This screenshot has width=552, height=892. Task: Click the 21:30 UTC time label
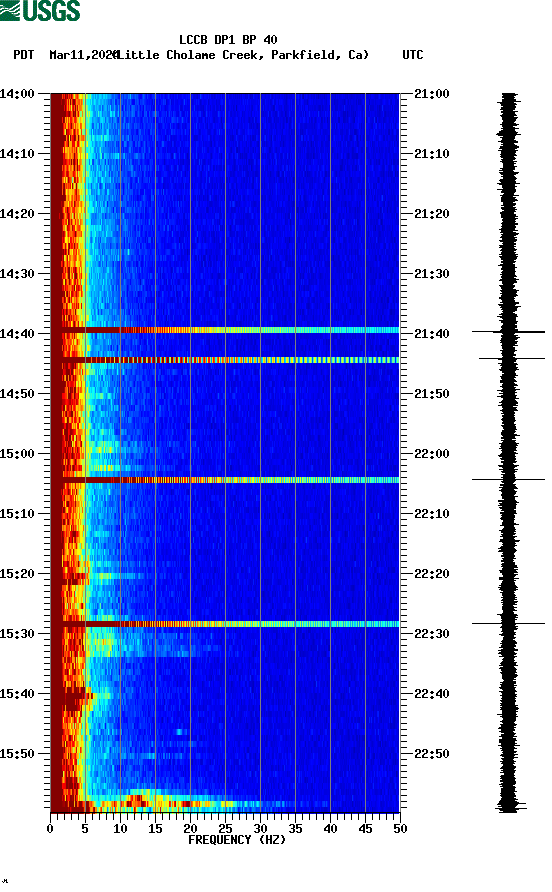click(x=432, y=274)
